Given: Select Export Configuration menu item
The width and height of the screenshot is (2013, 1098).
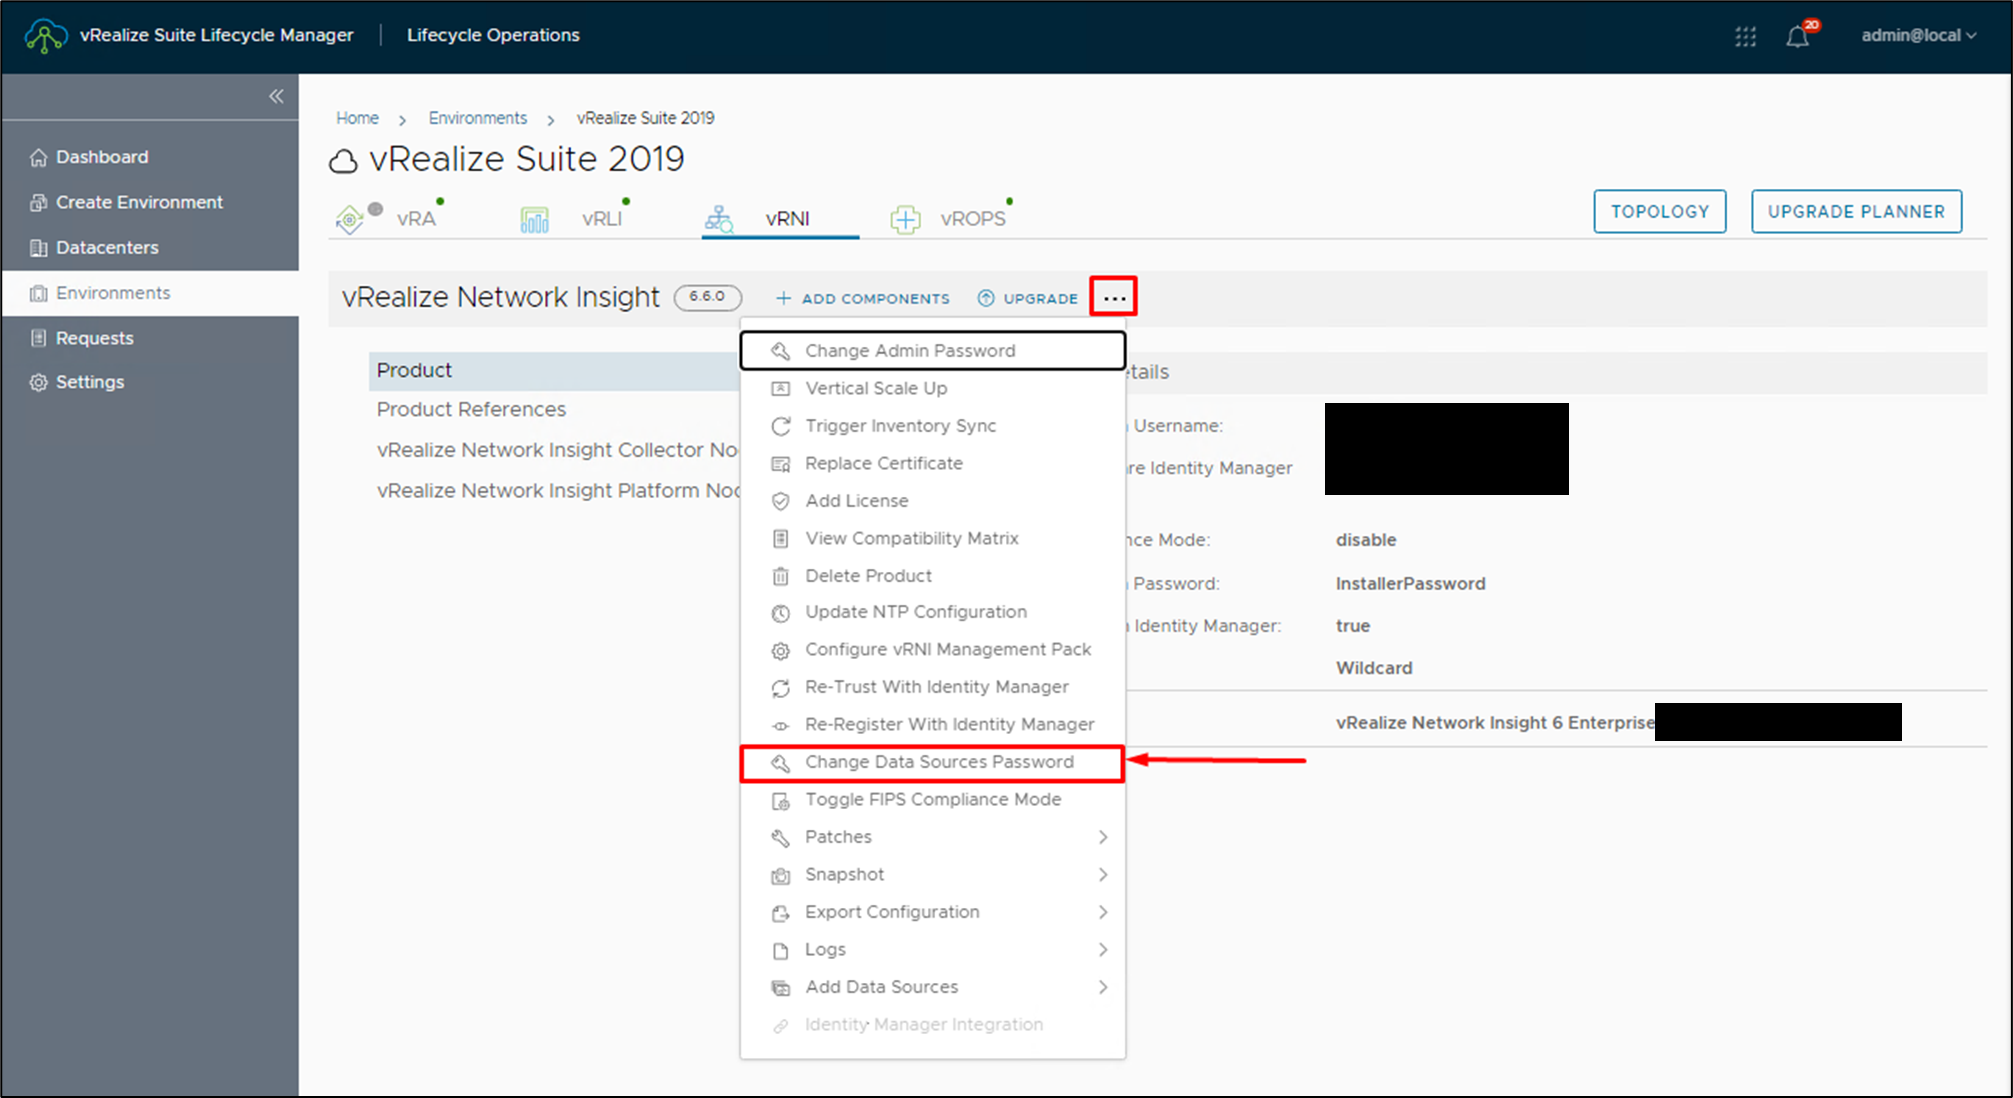Looking at the screenshot, I should click(933, 912).
